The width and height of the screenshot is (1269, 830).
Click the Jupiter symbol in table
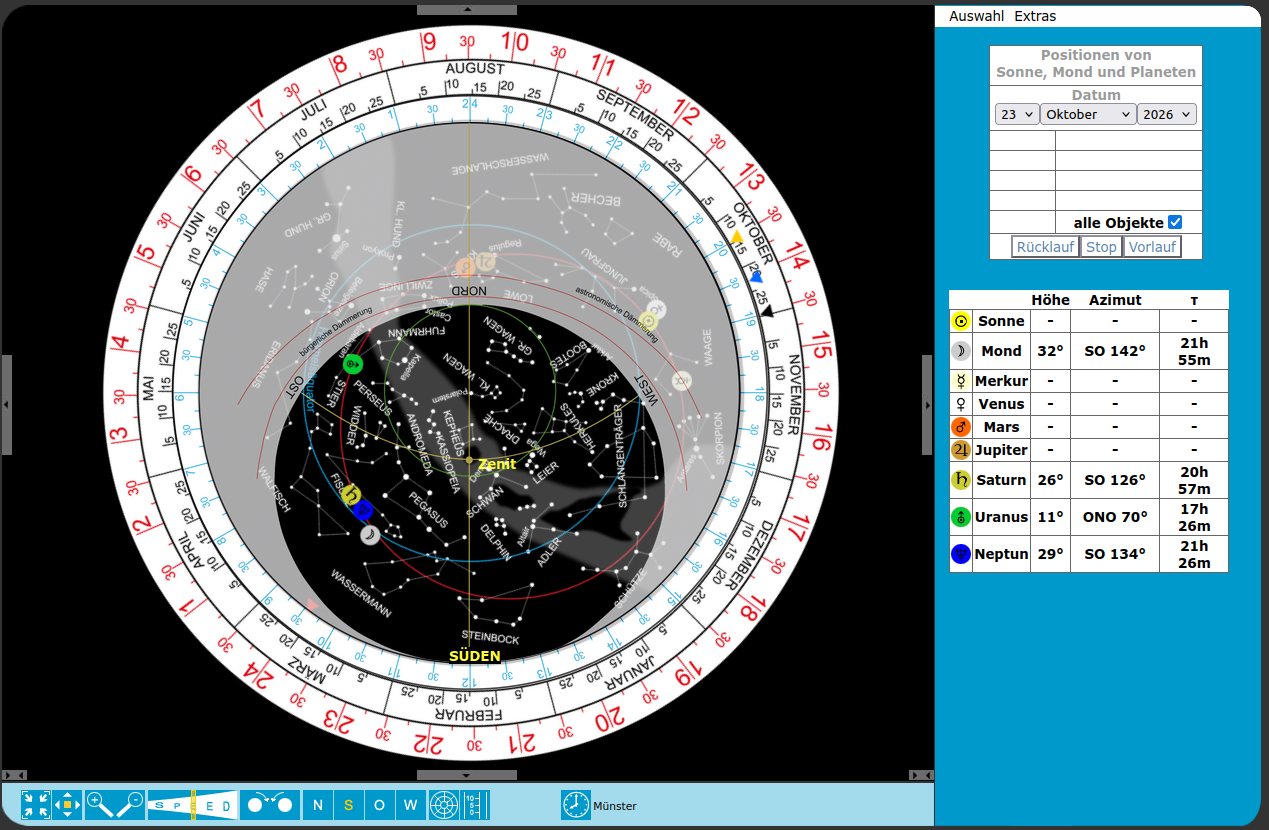click(961, 450)
